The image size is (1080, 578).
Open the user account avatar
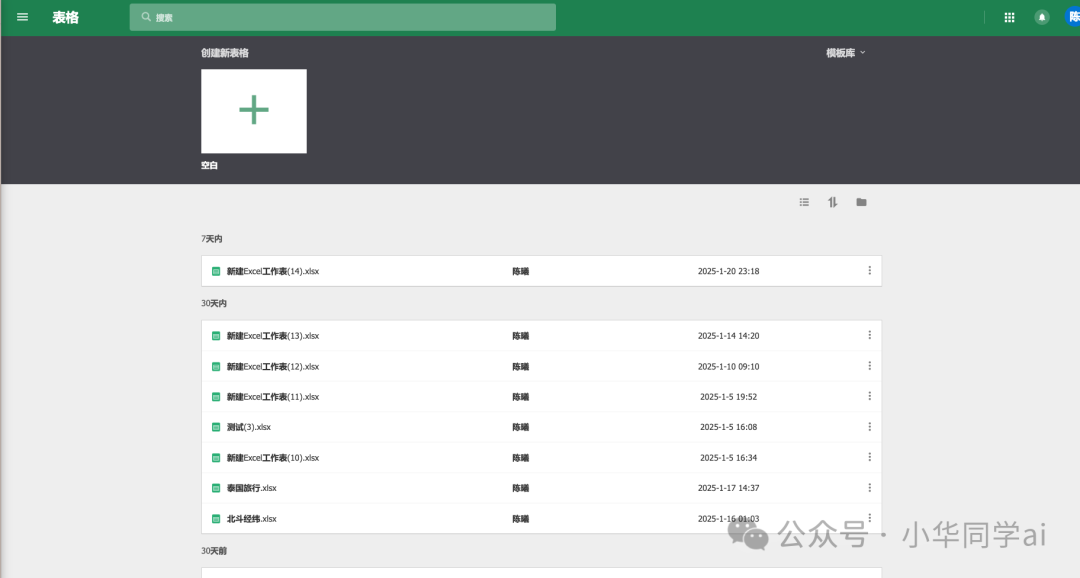[1072, 17]
